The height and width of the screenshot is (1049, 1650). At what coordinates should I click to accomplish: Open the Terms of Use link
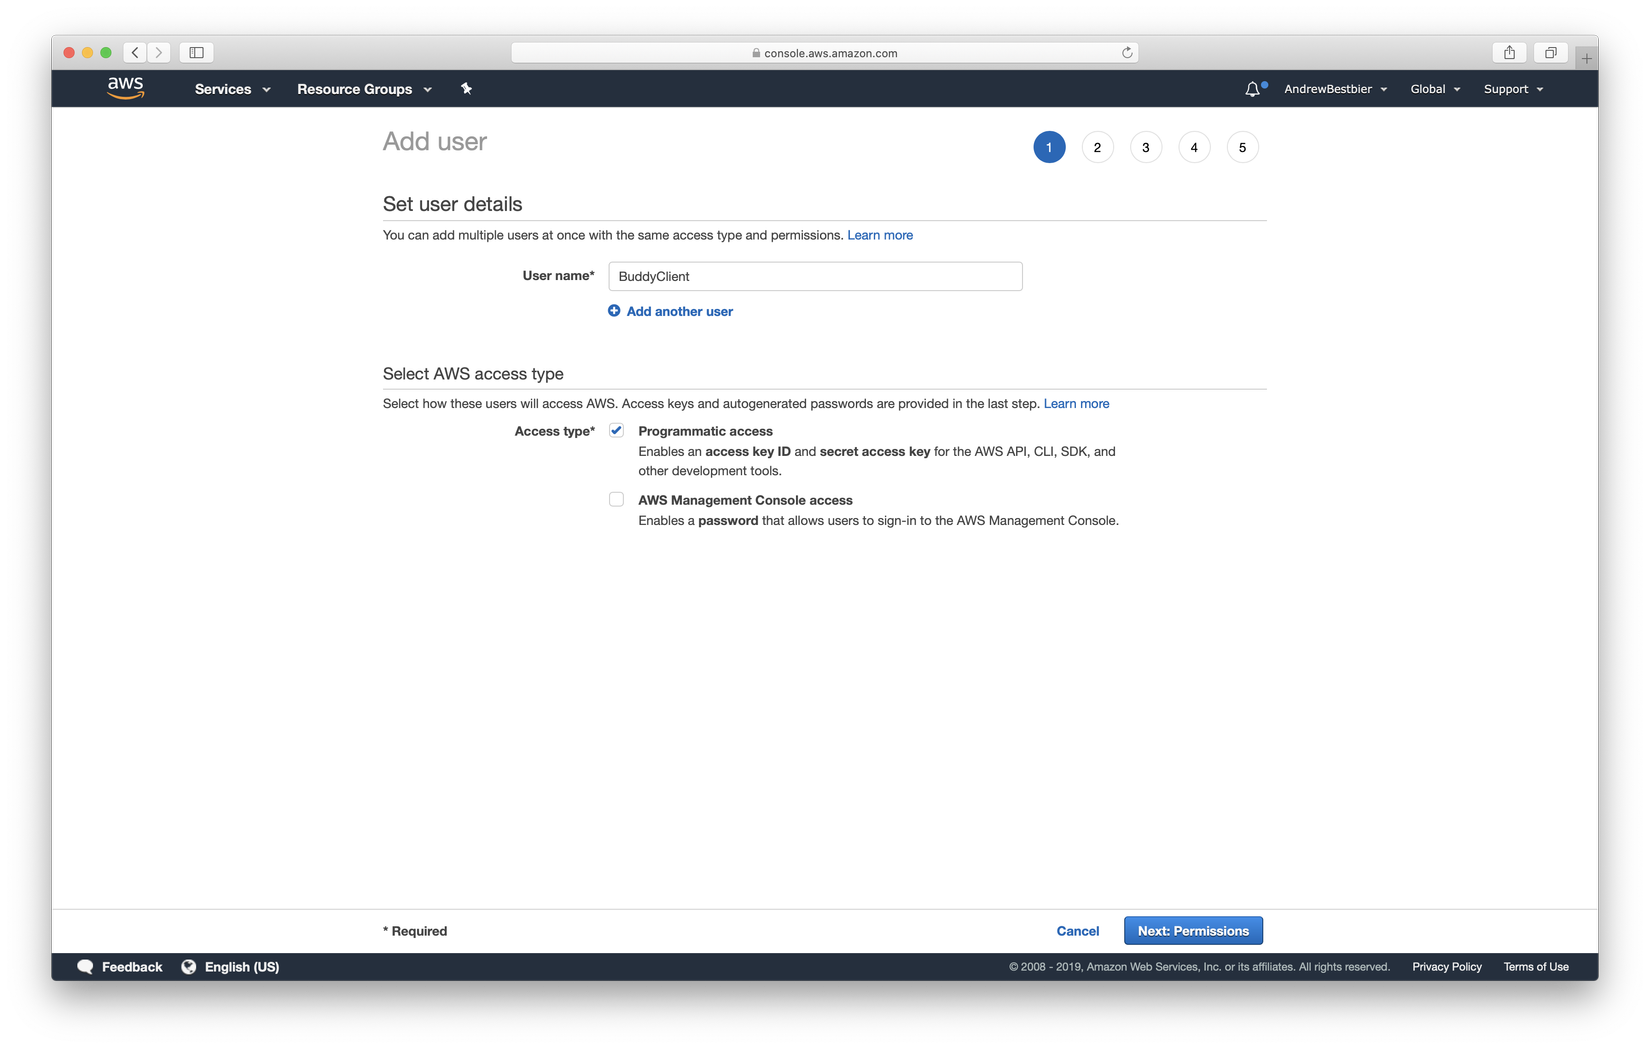pyautogui.click(x=1536, y=967)
